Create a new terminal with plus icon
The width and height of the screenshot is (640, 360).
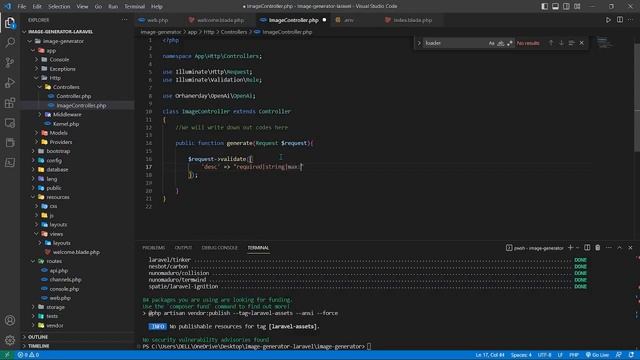click(x=571, y=248)
